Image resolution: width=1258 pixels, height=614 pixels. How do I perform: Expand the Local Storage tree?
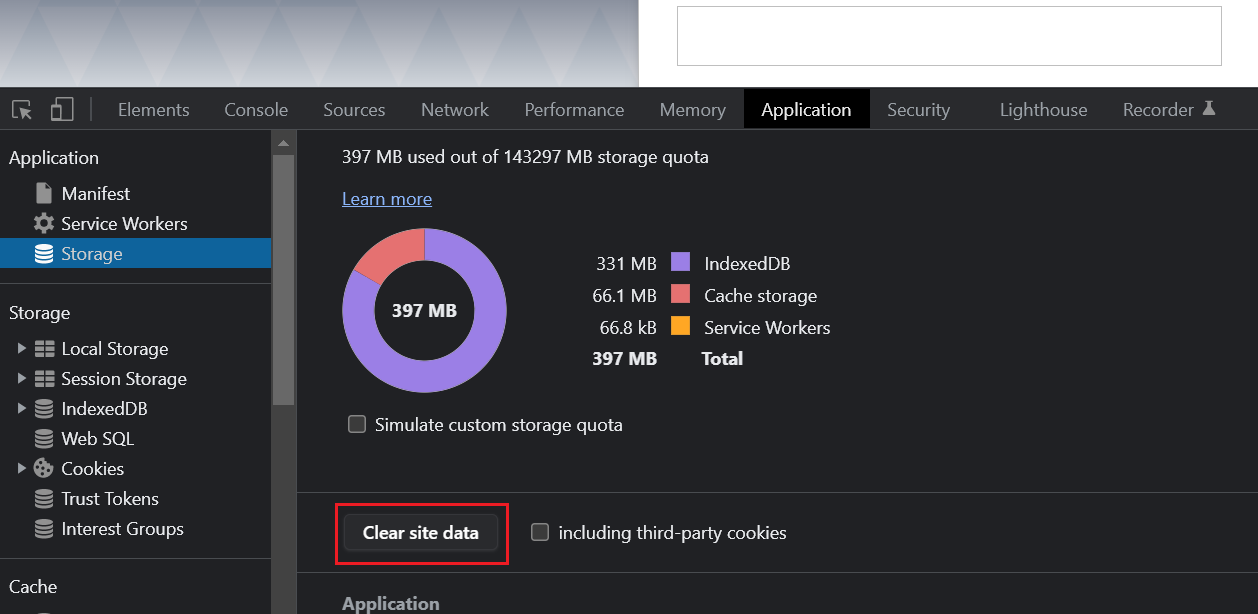coord(20,348)
